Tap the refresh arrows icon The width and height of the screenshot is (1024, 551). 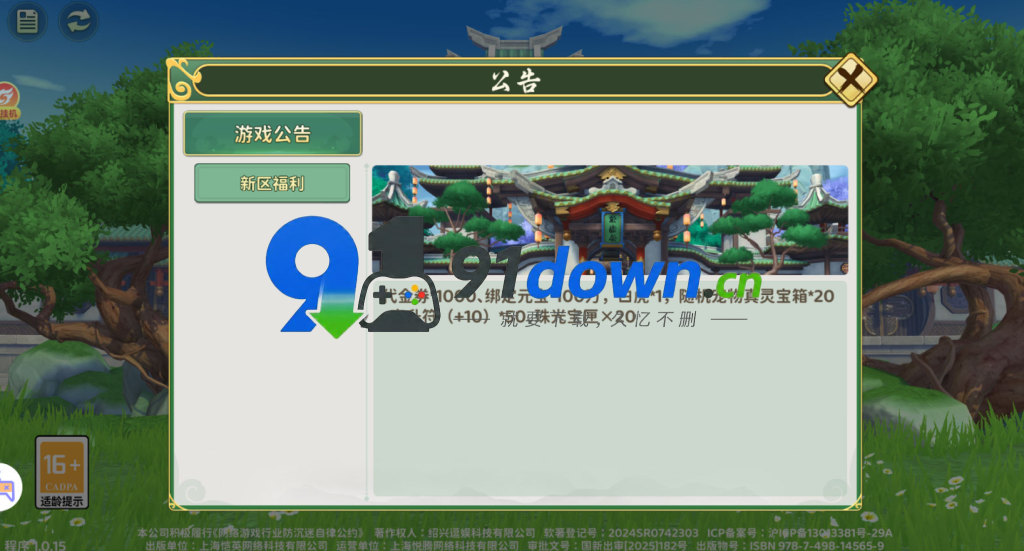(78, 21)
